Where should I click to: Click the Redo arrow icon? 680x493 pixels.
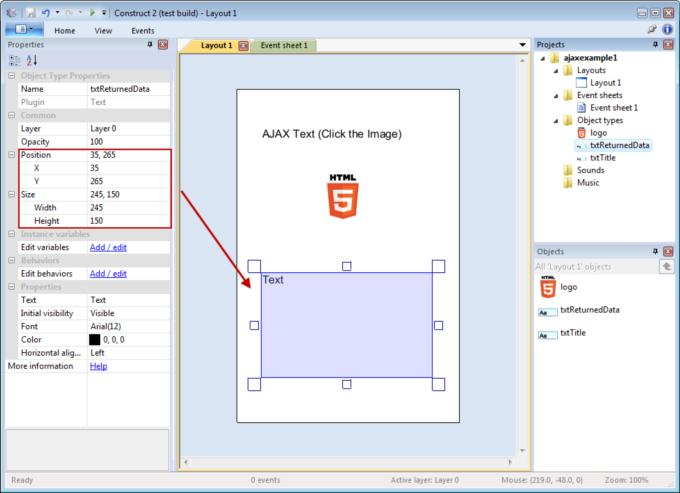(x=69, y=13)
